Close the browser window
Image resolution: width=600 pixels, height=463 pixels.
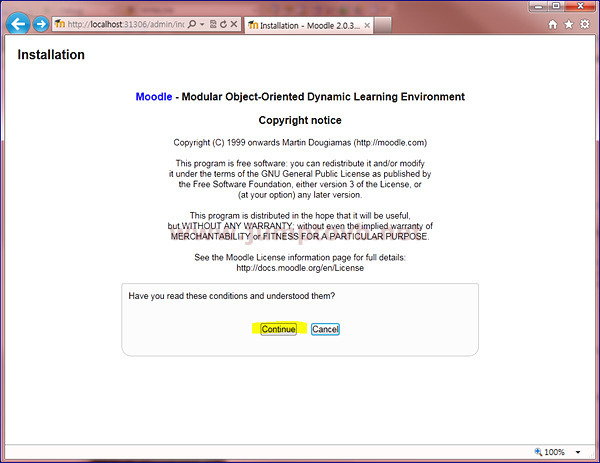point(580,6)
